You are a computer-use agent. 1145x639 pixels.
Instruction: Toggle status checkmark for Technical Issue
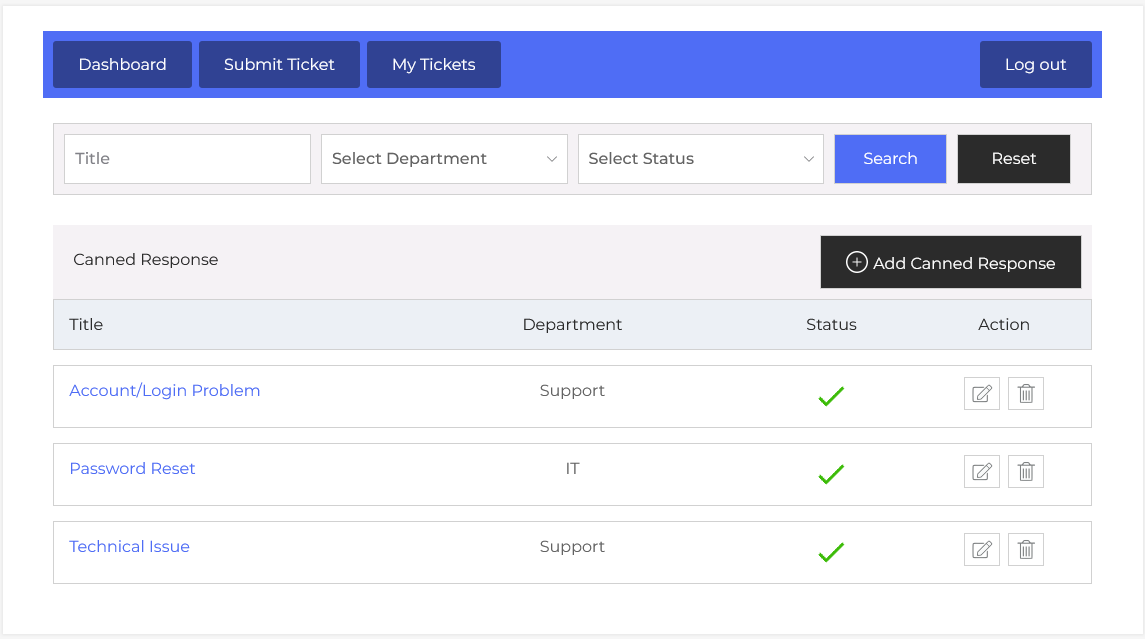click(831, 552)
